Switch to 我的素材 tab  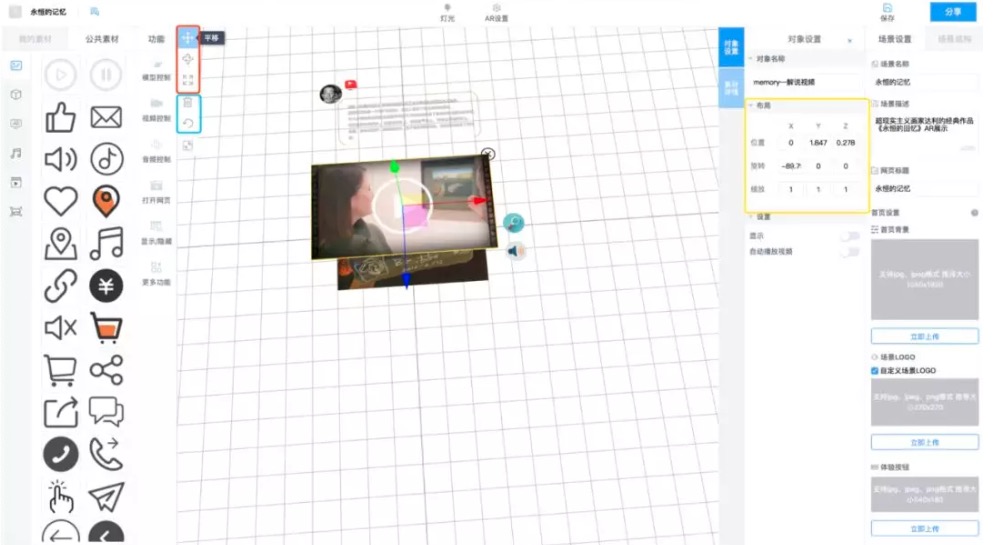pos(35,39)
